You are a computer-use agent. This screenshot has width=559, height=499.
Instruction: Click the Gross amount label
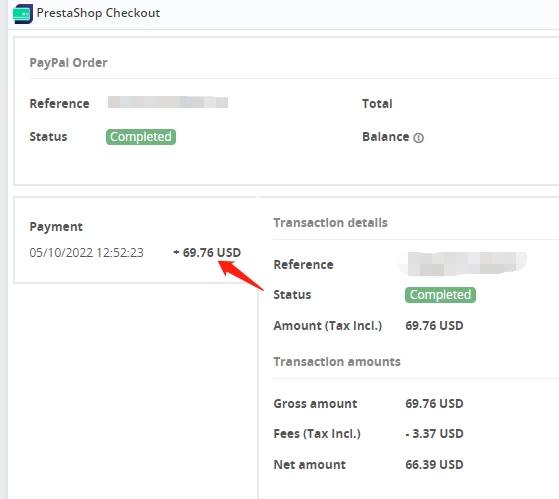pyautogui.click(x=315, y=404)
